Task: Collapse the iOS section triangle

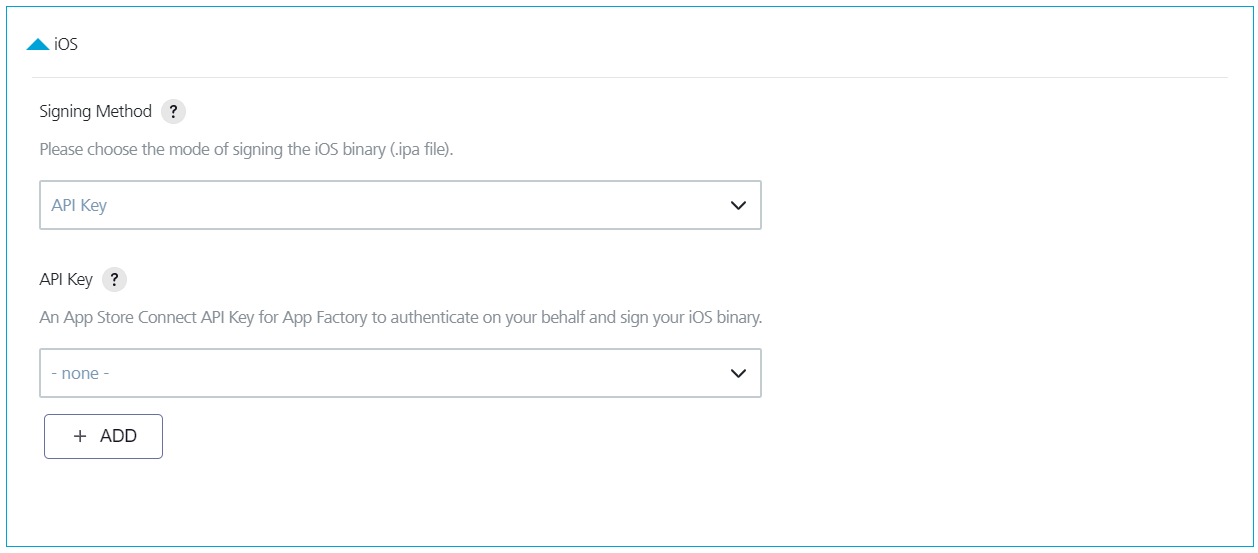Action: click(38, 45)
